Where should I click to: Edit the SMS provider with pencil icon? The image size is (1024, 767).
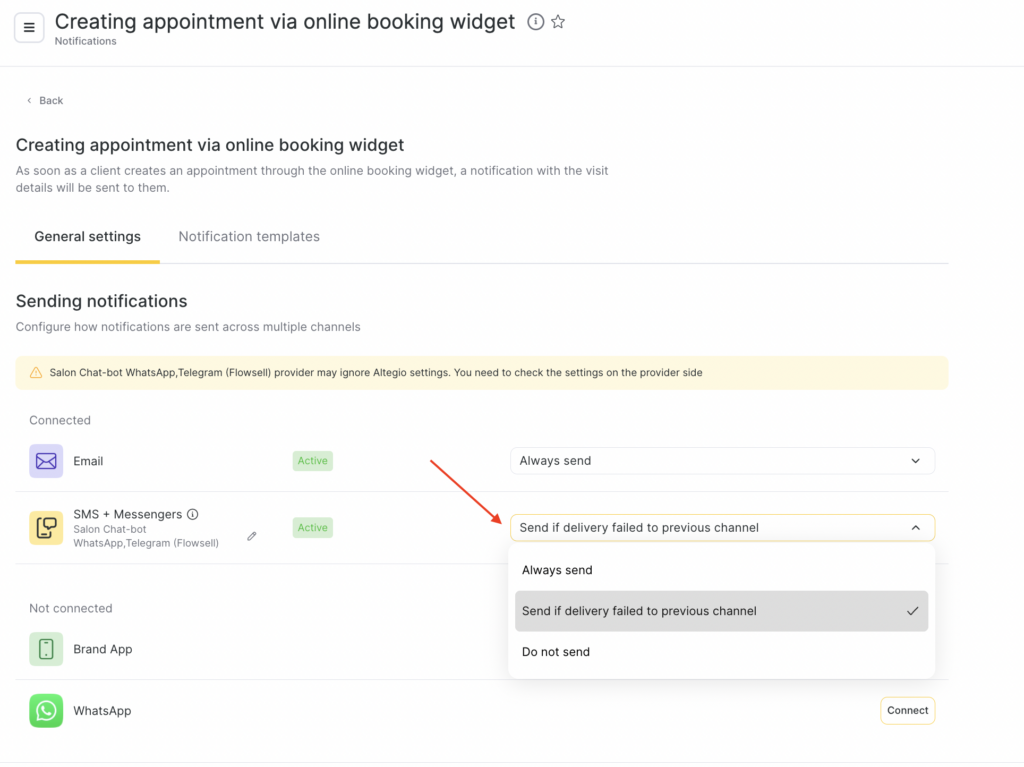(252, 536)
